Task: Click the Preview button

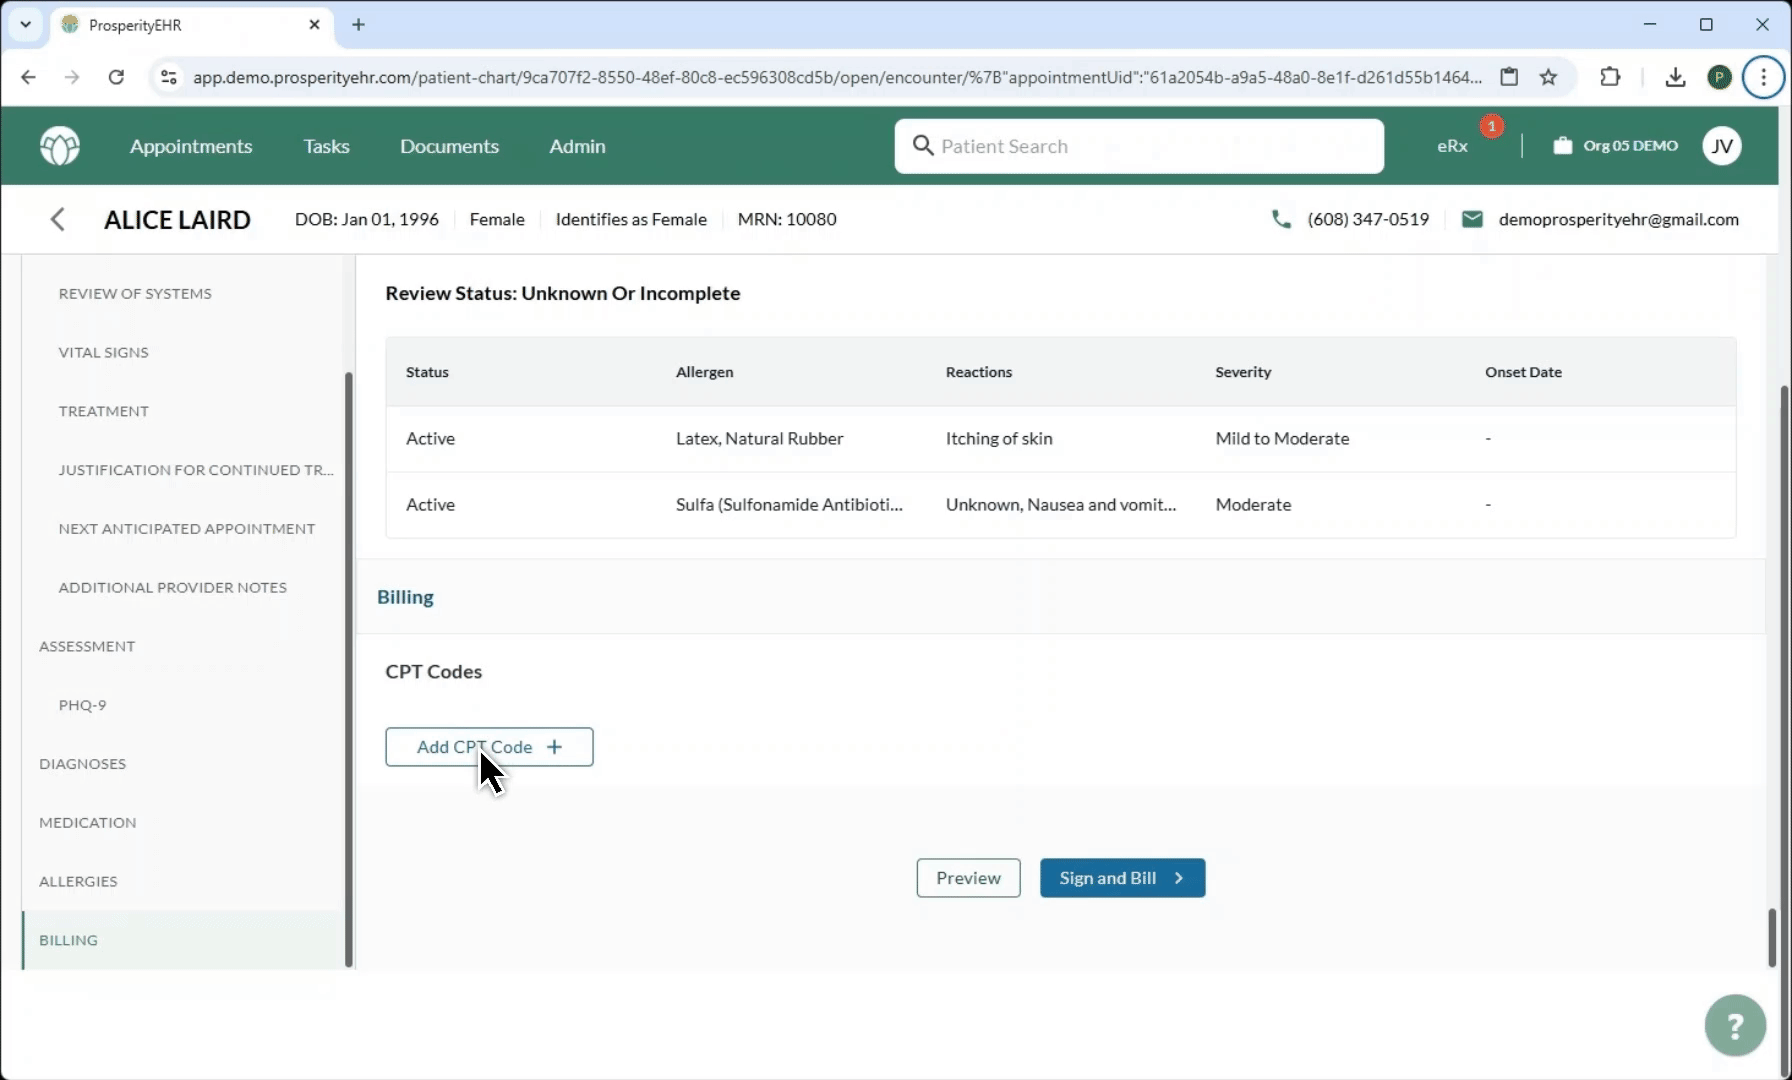Action: coord(968,878)
